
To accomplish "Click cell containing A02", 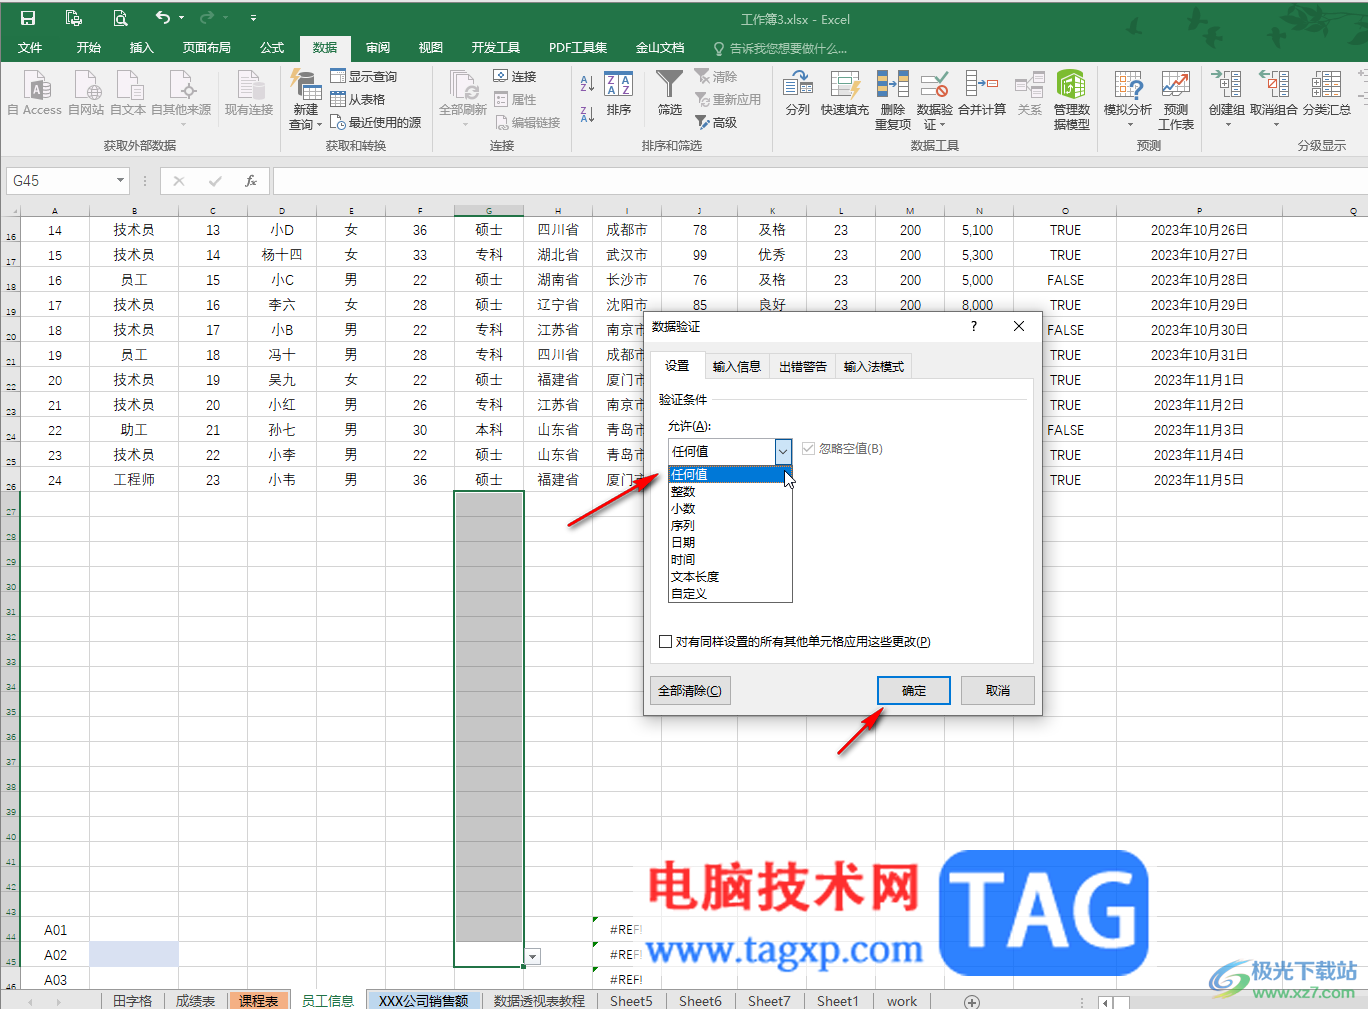I will 55,955.
